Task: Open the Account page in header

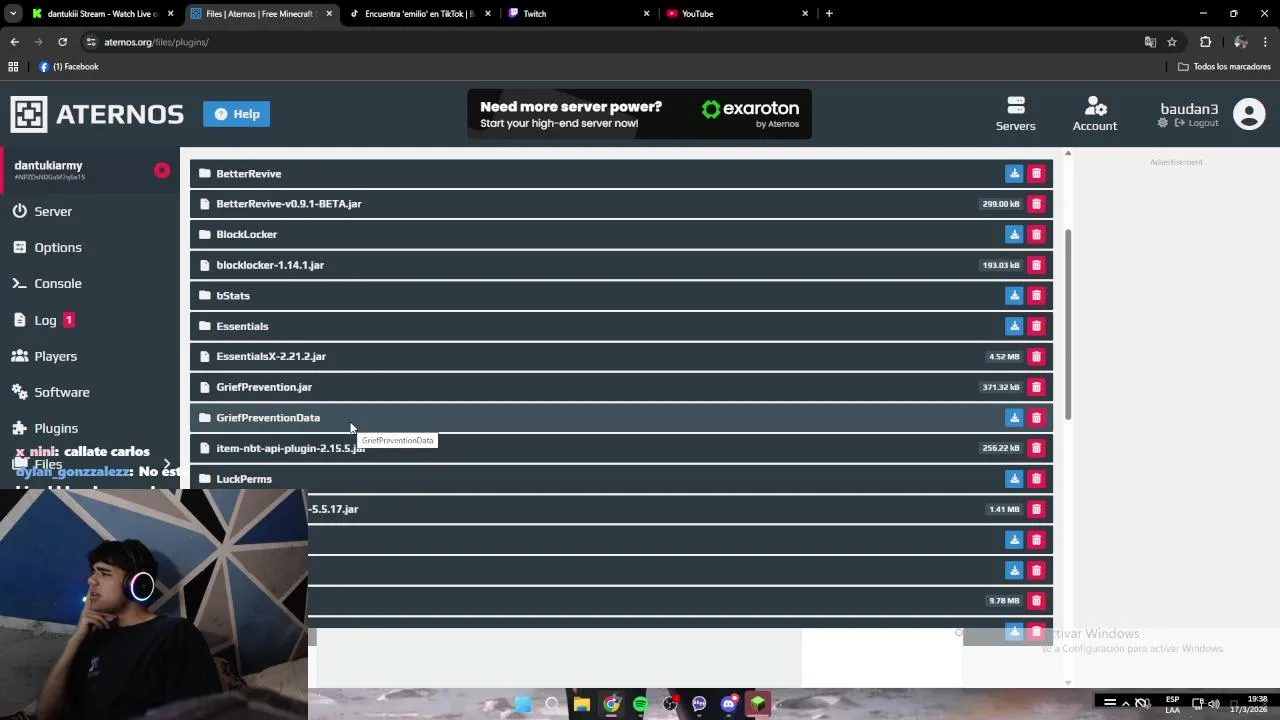Action: tap(1095, 114)
